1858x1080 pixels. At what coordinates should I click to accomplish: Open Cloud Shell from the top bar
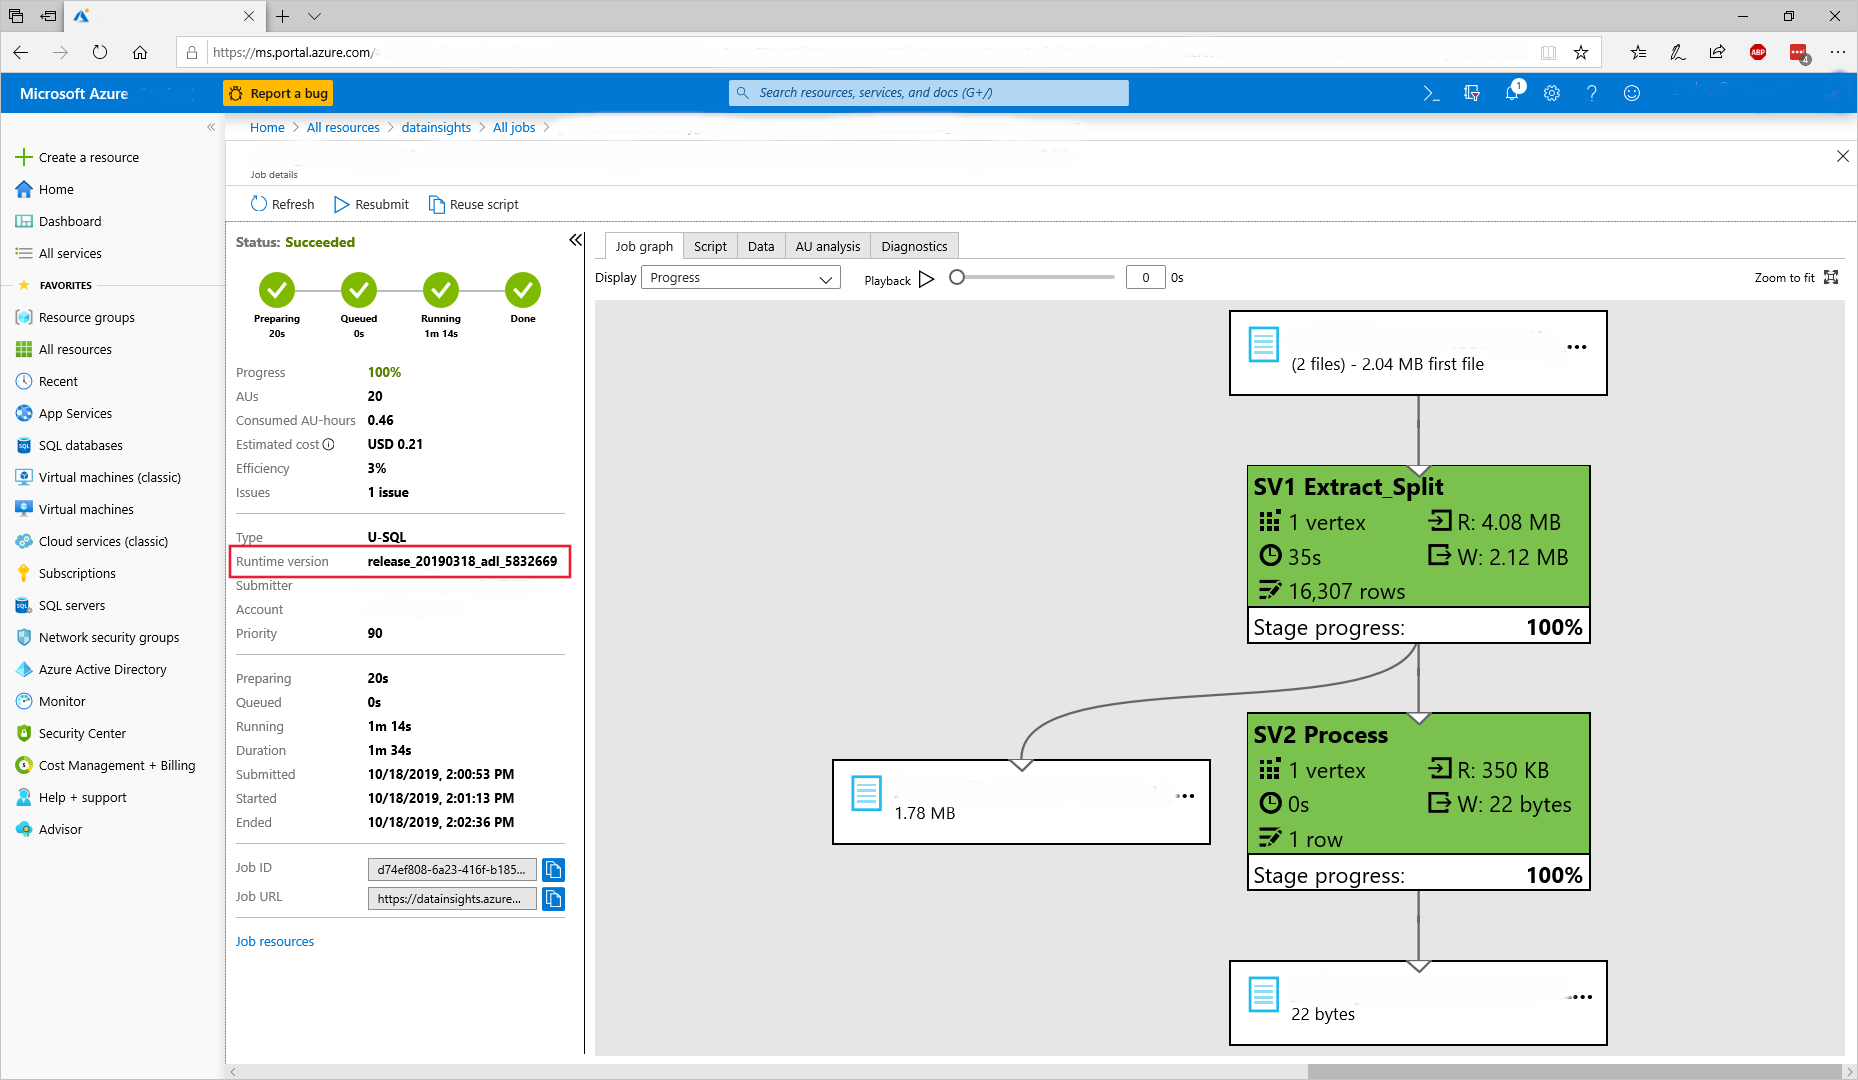tap(1430, 93)
